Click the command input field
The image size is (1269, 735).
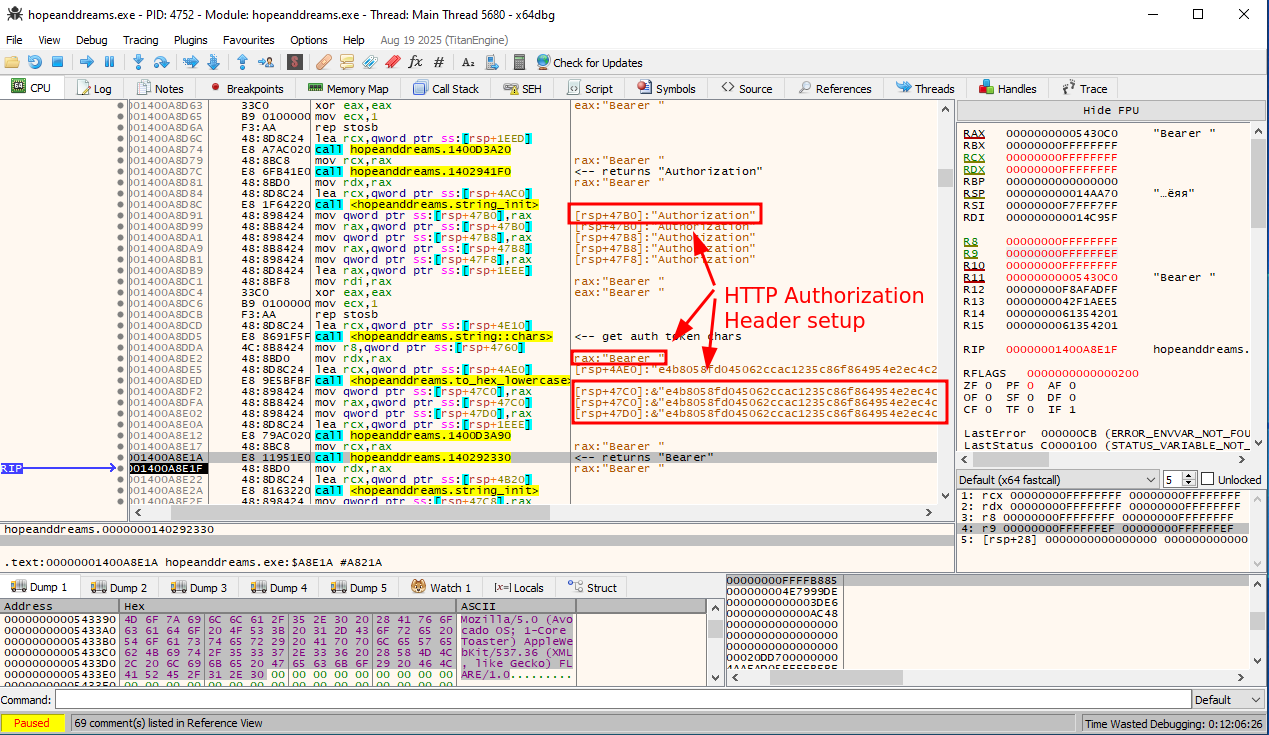click(623, 699)
